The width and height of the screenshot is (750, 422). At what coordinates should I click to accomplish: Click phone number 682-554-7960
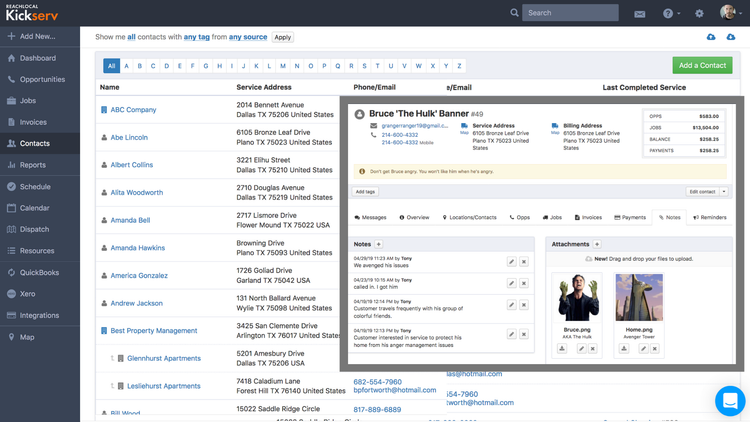(x=377, y=382)
